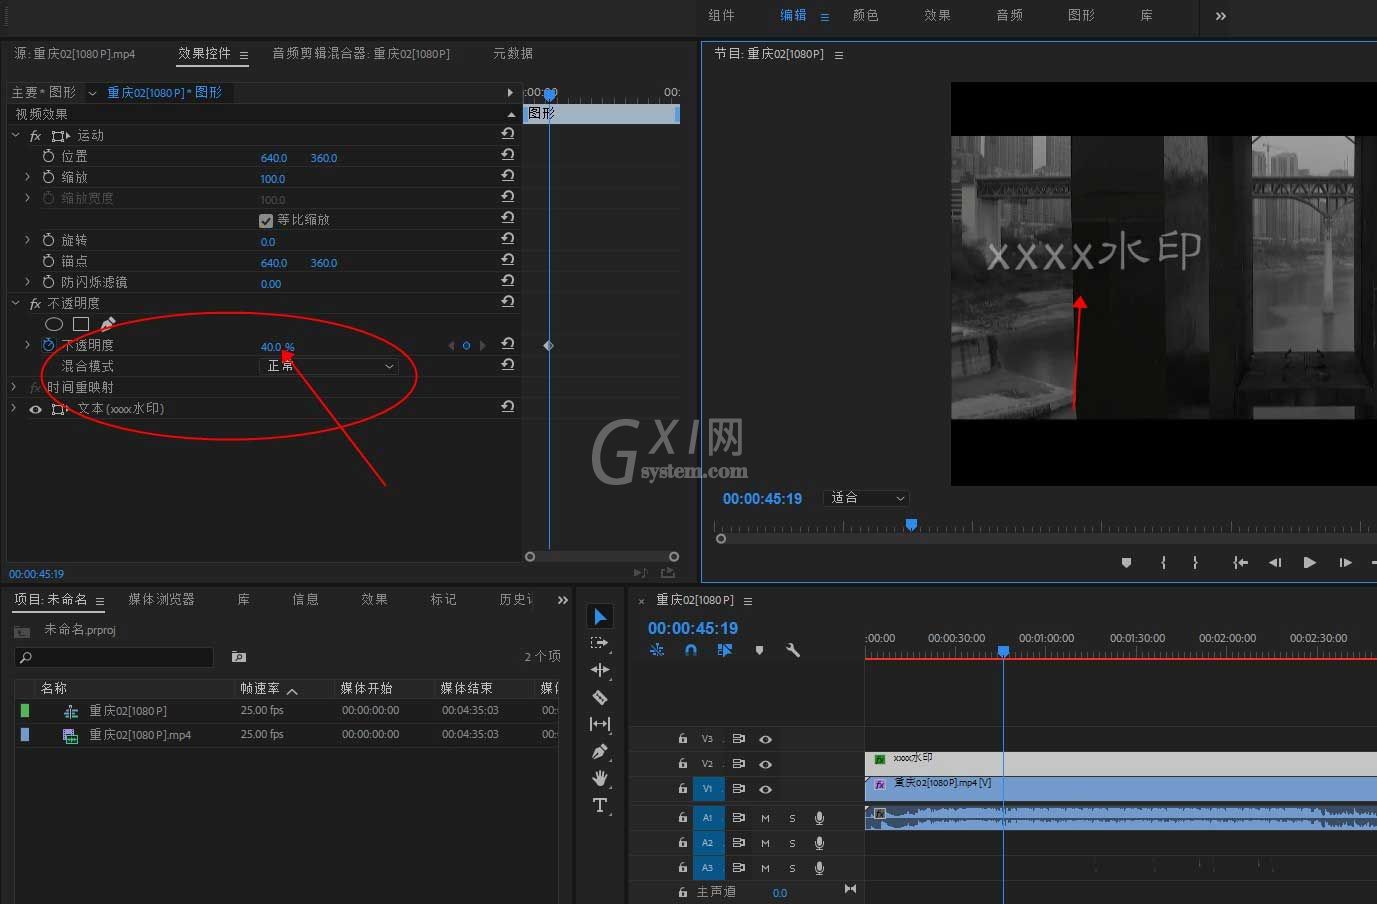
Task: Step forward one frame
Action: [x=1345, y=563]
